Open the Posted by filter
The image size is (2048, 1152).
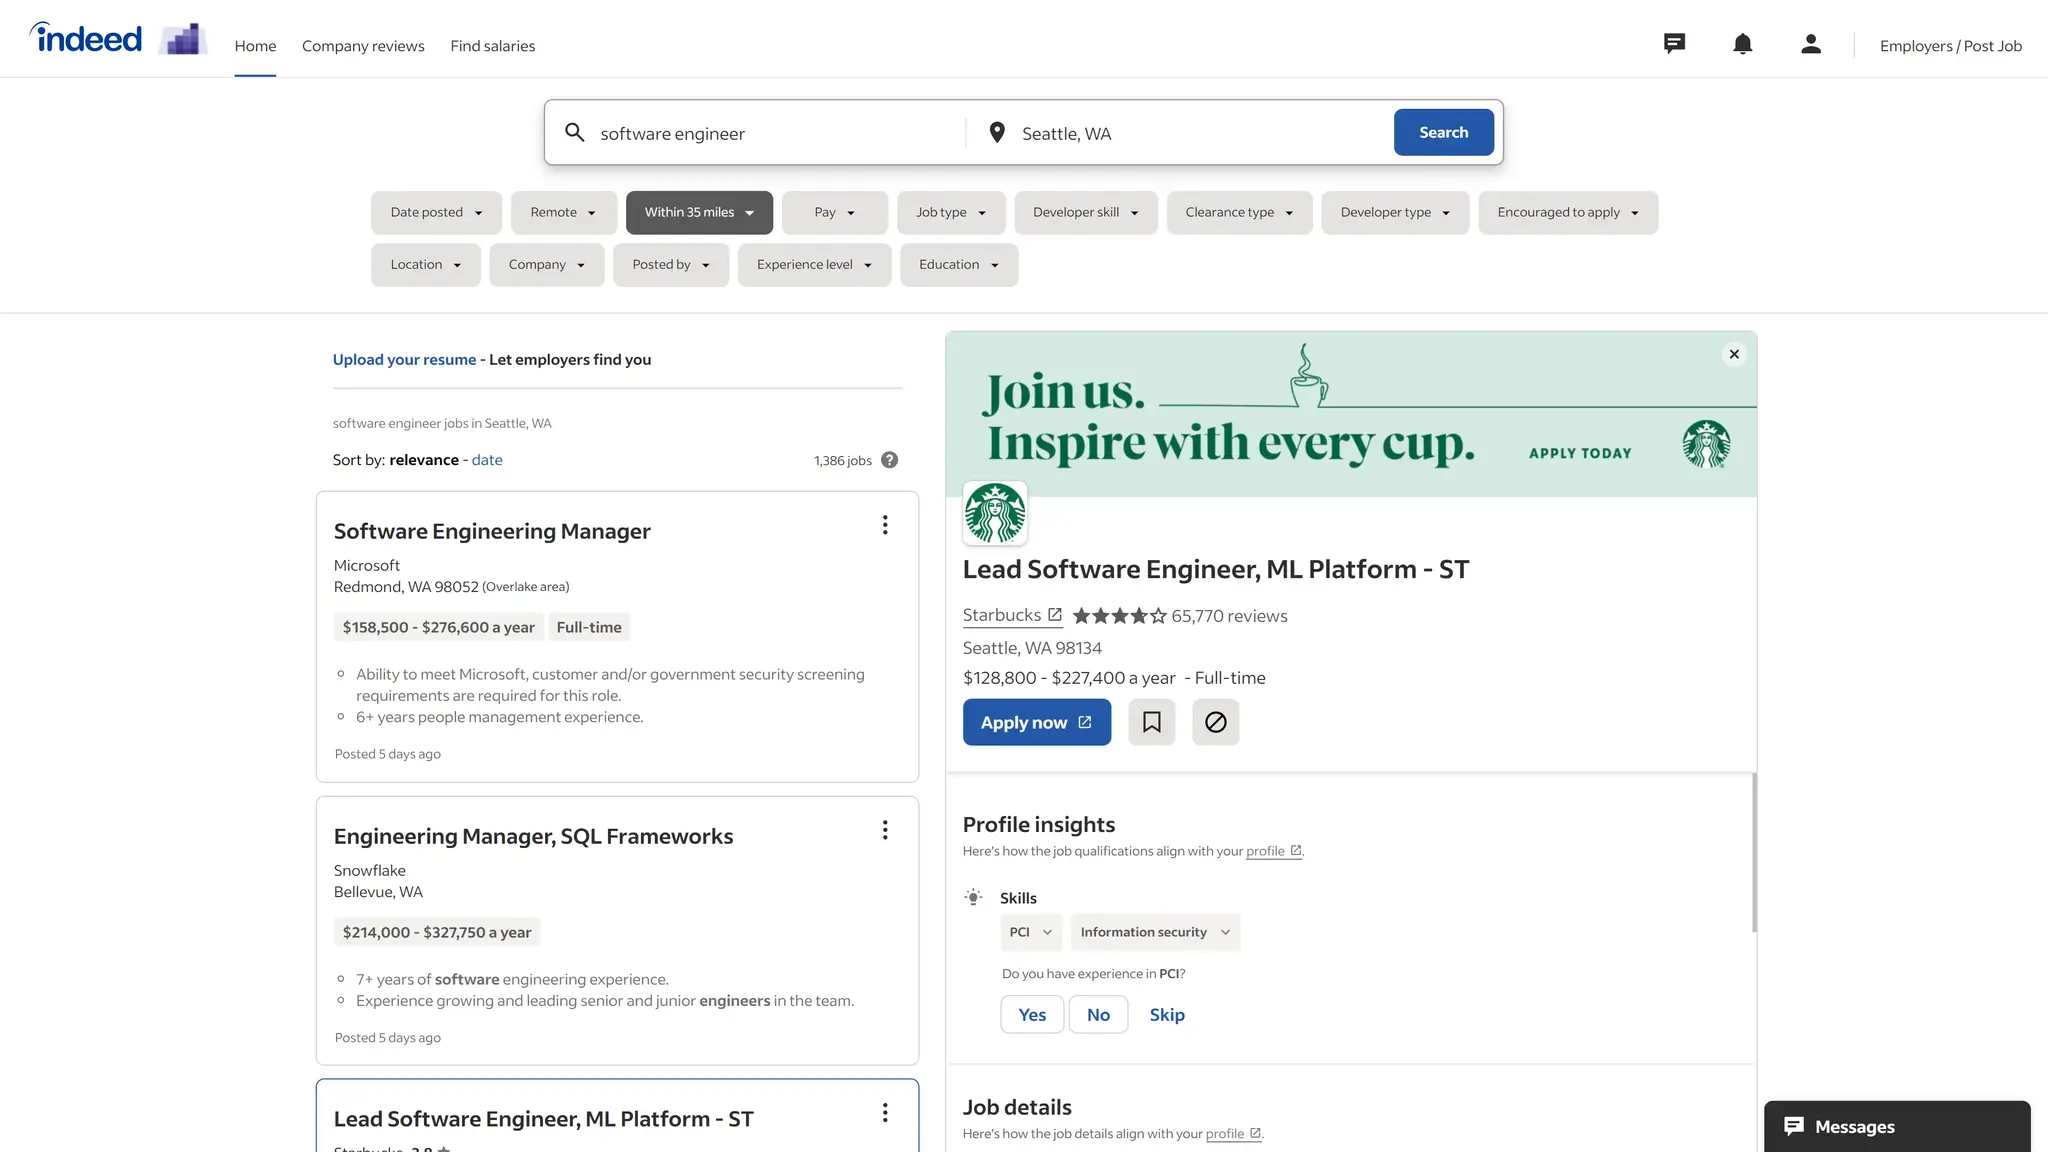click(x=671, y=265)
